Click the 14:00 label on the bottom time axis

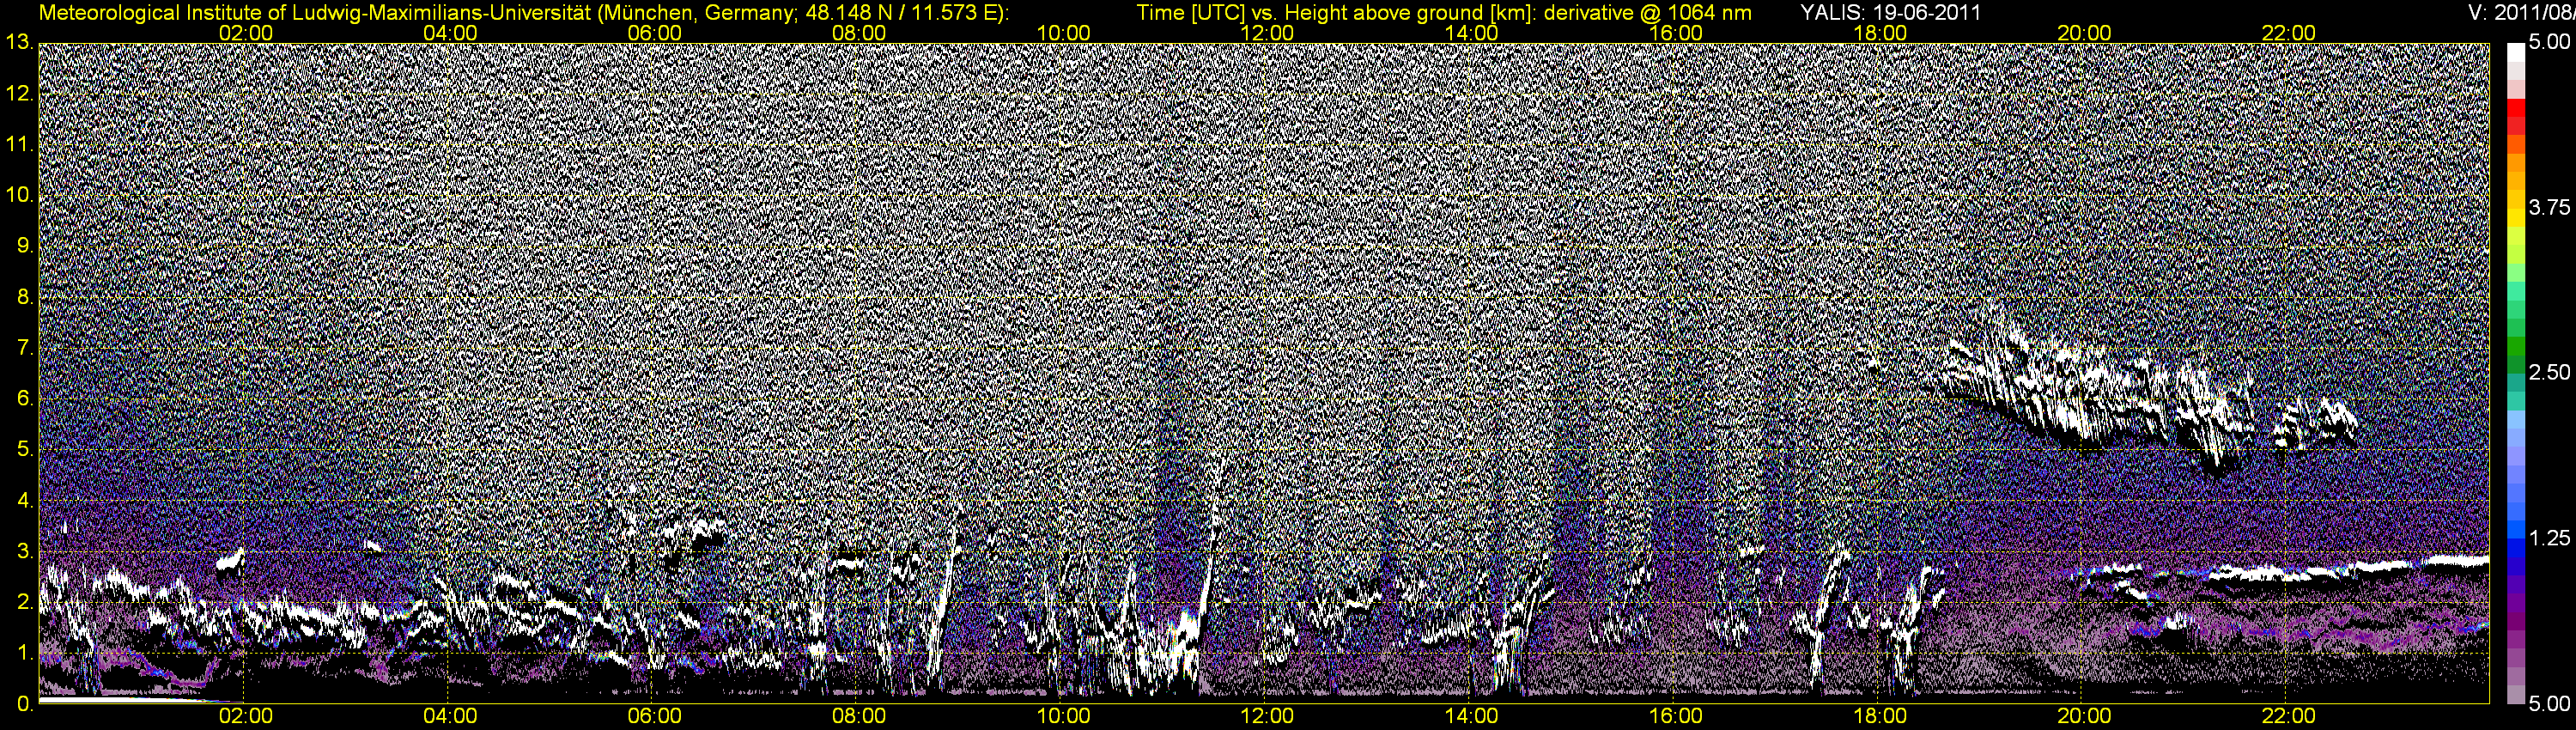(x=1472, y=716)
